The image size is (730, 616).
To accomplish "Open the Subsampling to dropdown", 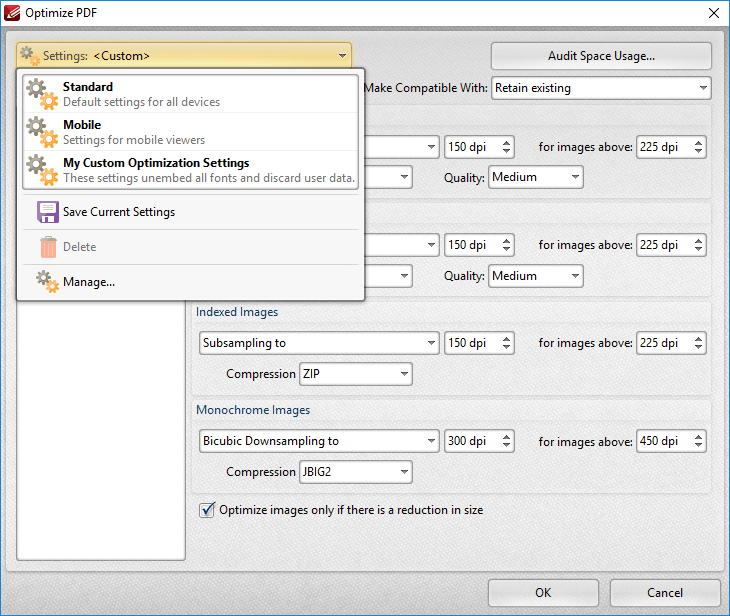I will [319, 343].
